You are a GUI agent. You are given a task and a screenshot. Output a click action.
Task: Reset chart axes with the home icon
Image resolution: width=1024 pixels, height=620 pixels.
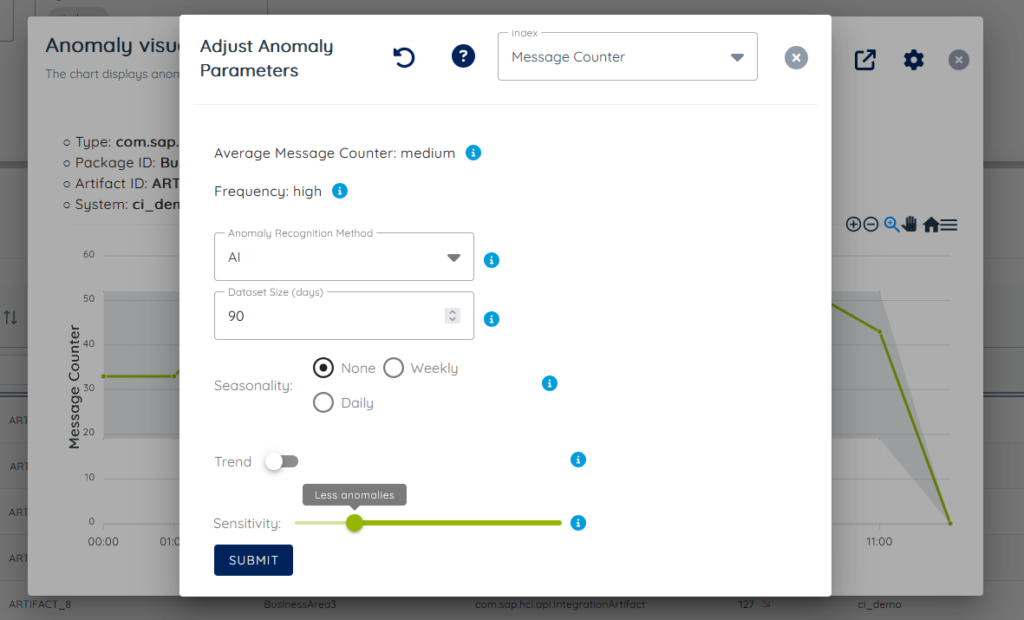tap(930, 224)
